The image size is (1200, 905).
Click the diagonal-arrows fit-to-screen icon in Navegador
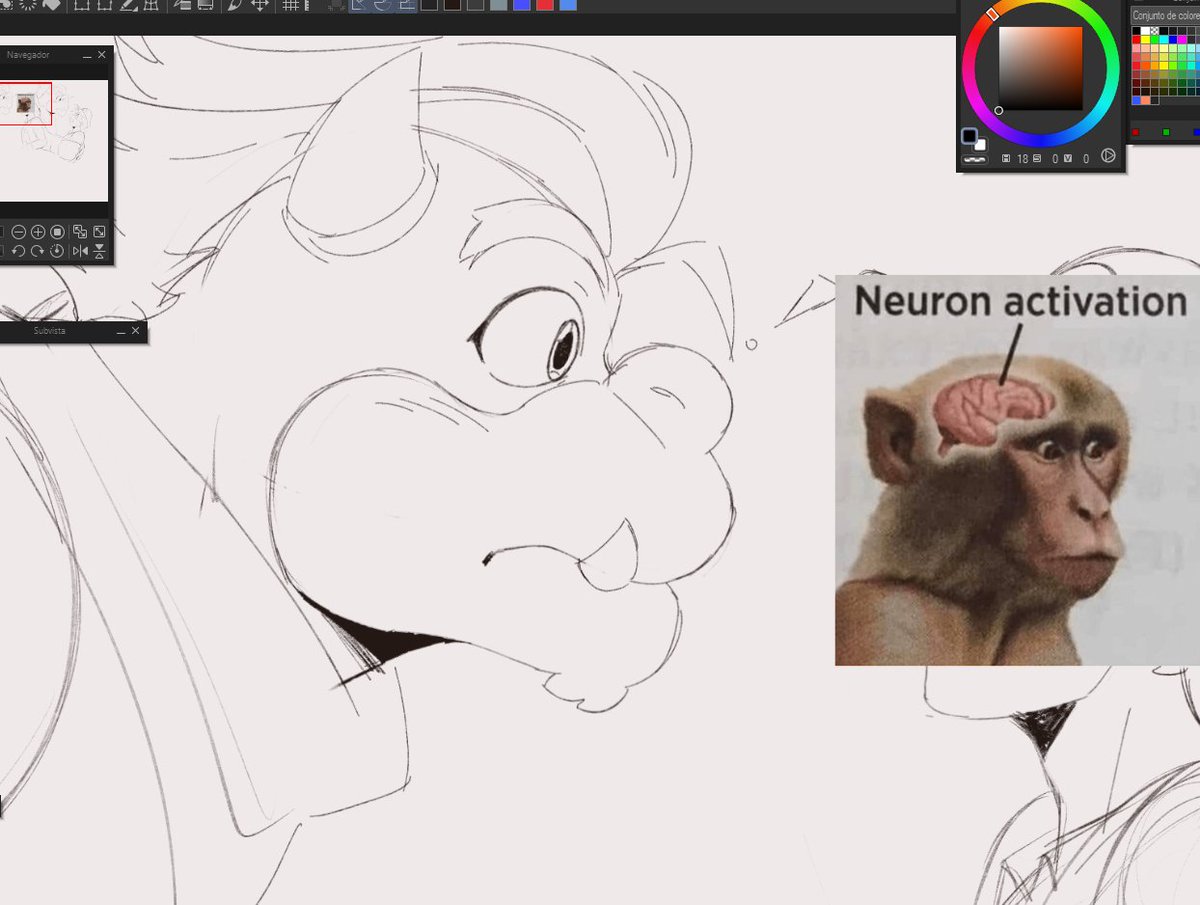[99, 232]
